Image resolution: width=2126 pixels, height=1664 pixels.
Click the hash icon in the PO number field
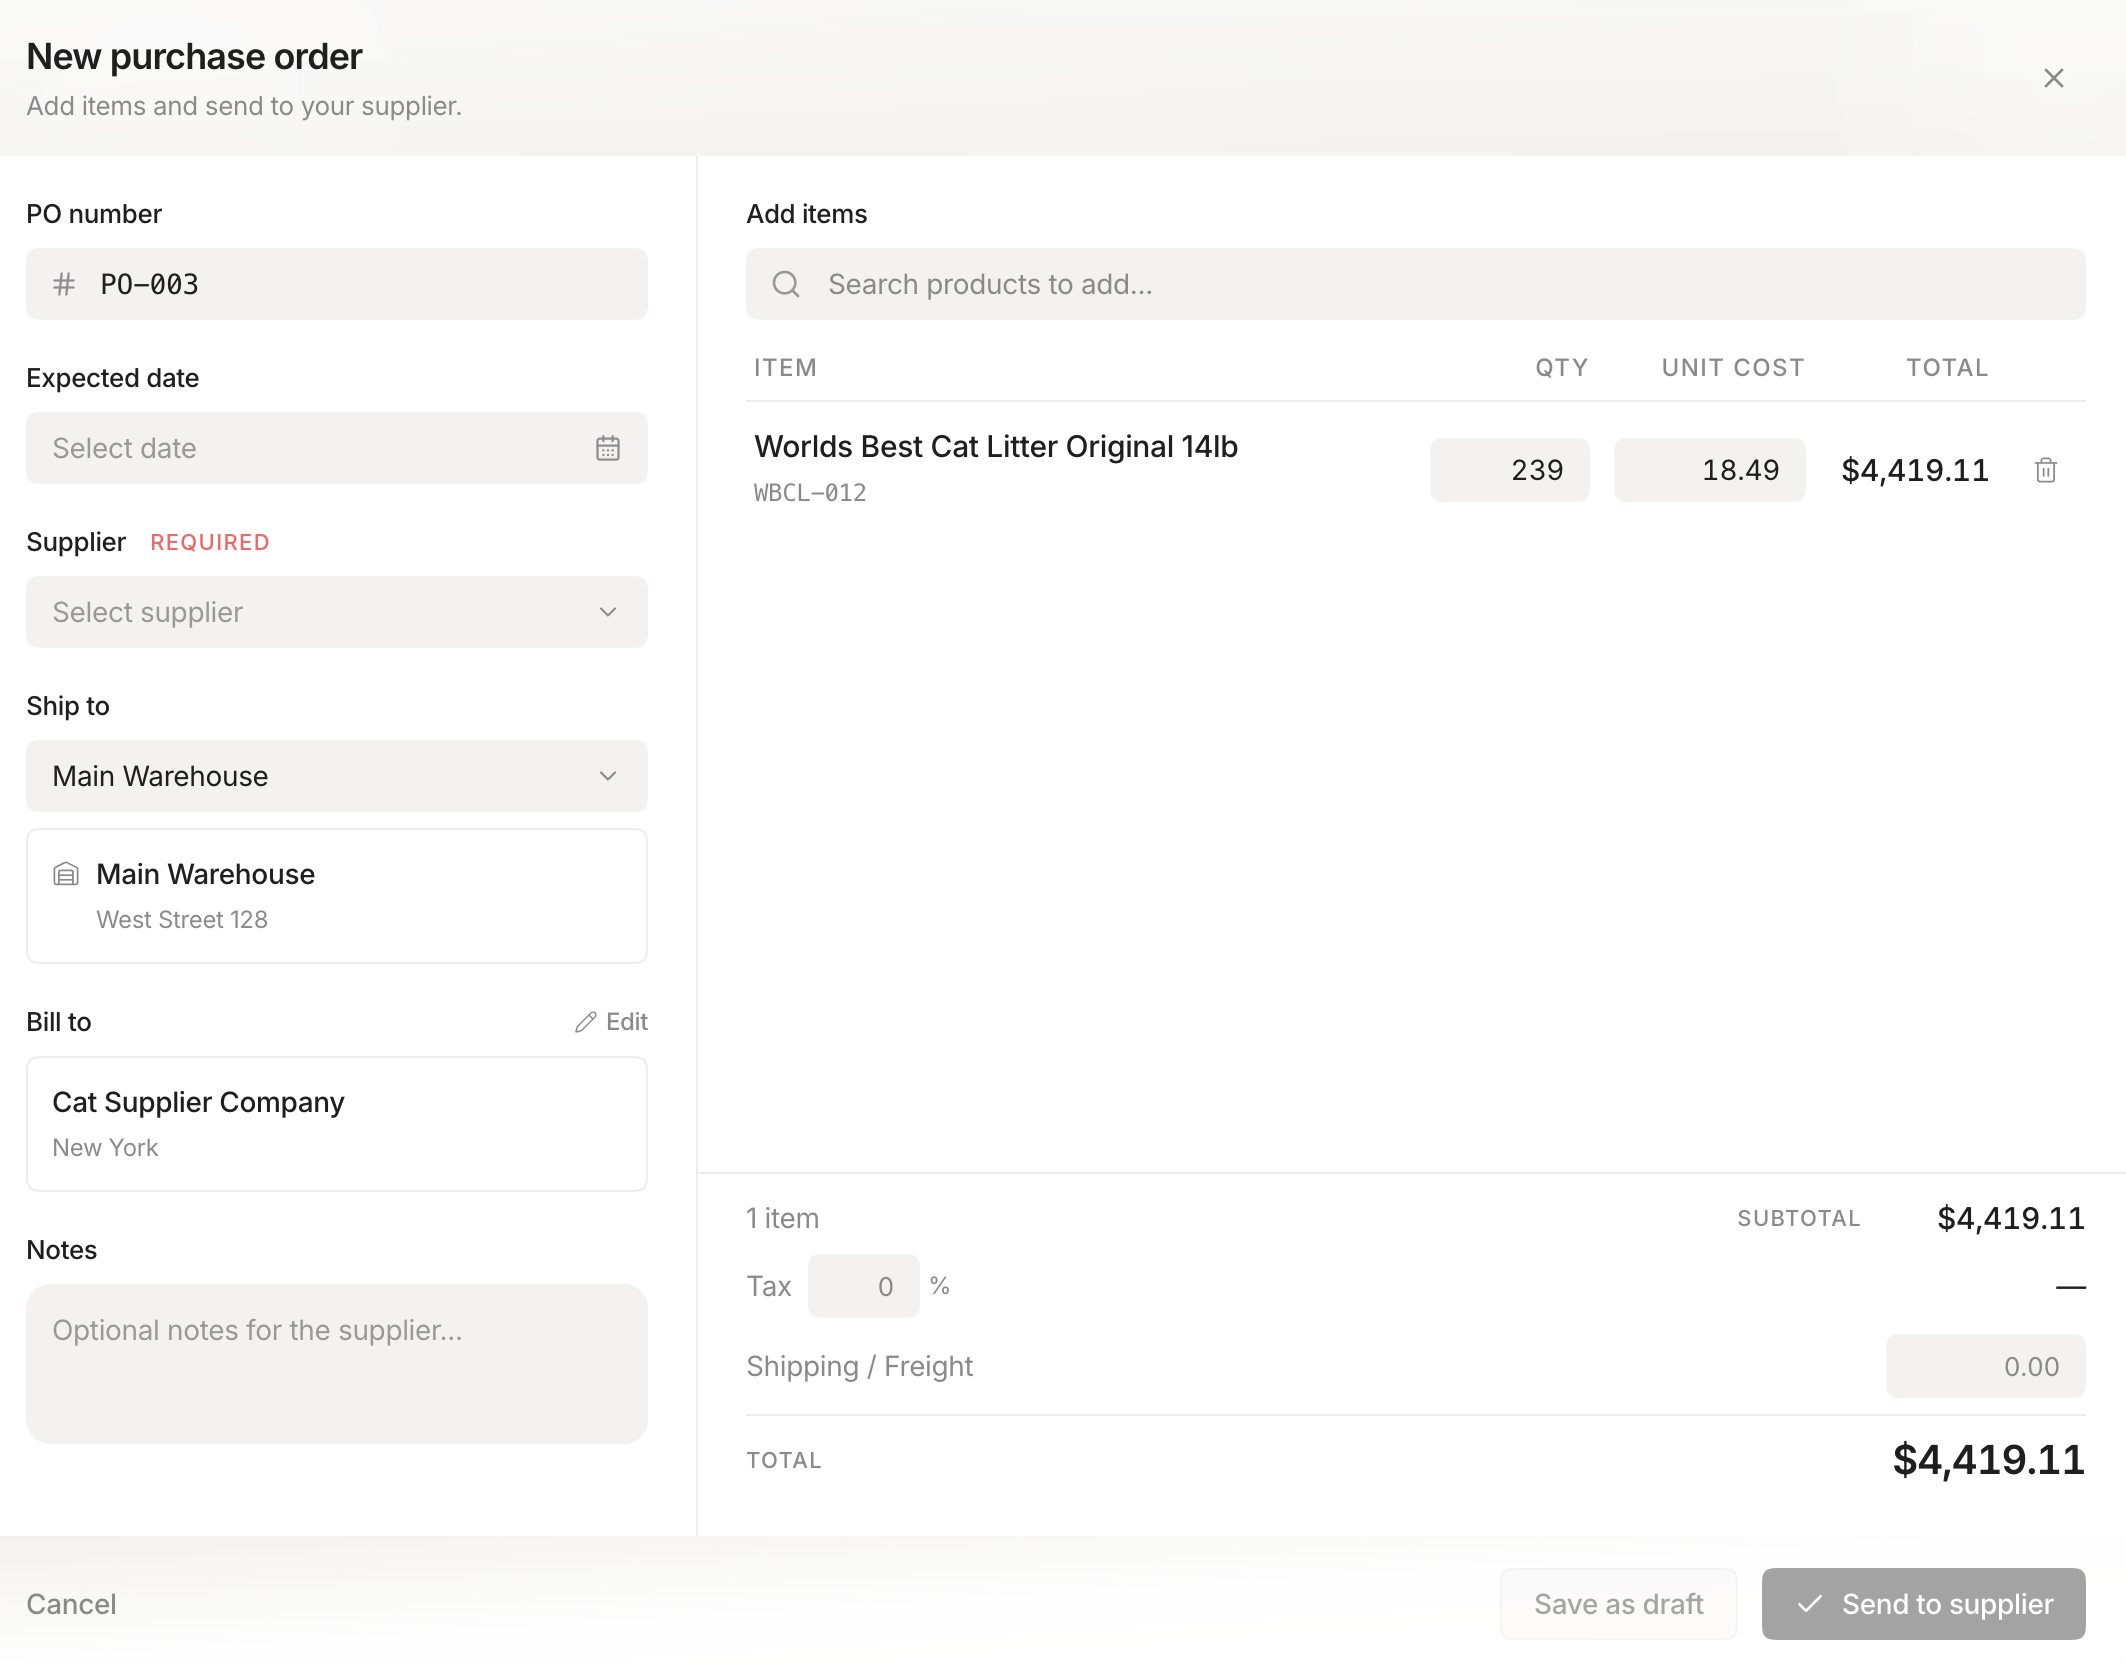(65, 284)
